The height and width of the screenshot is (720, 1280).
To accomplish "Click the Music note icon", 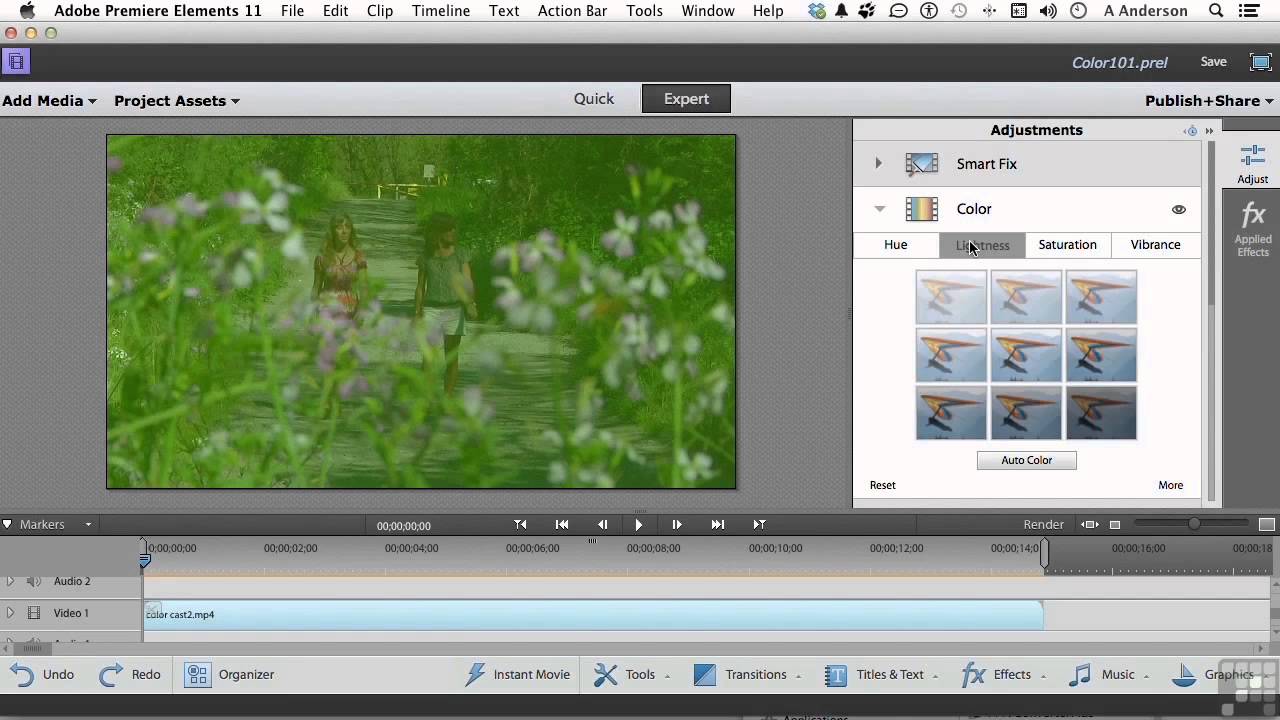I will (1080, 675).
